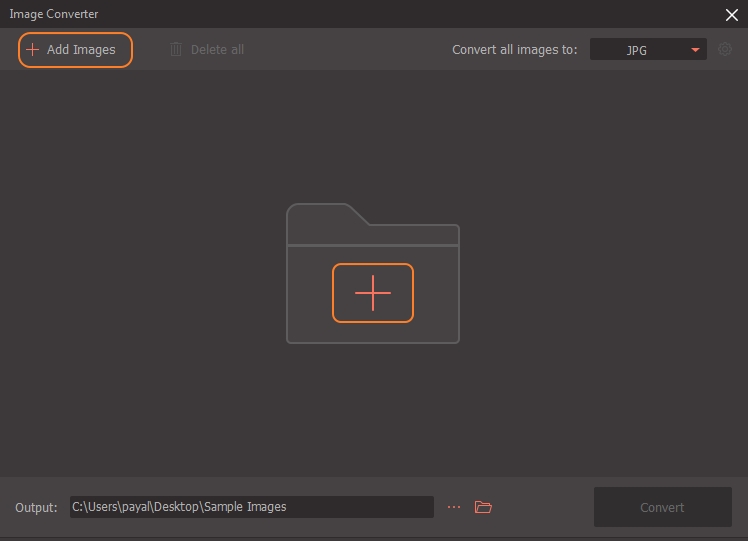Click the three-dots browse icon for output path

(x=454, y=507)
